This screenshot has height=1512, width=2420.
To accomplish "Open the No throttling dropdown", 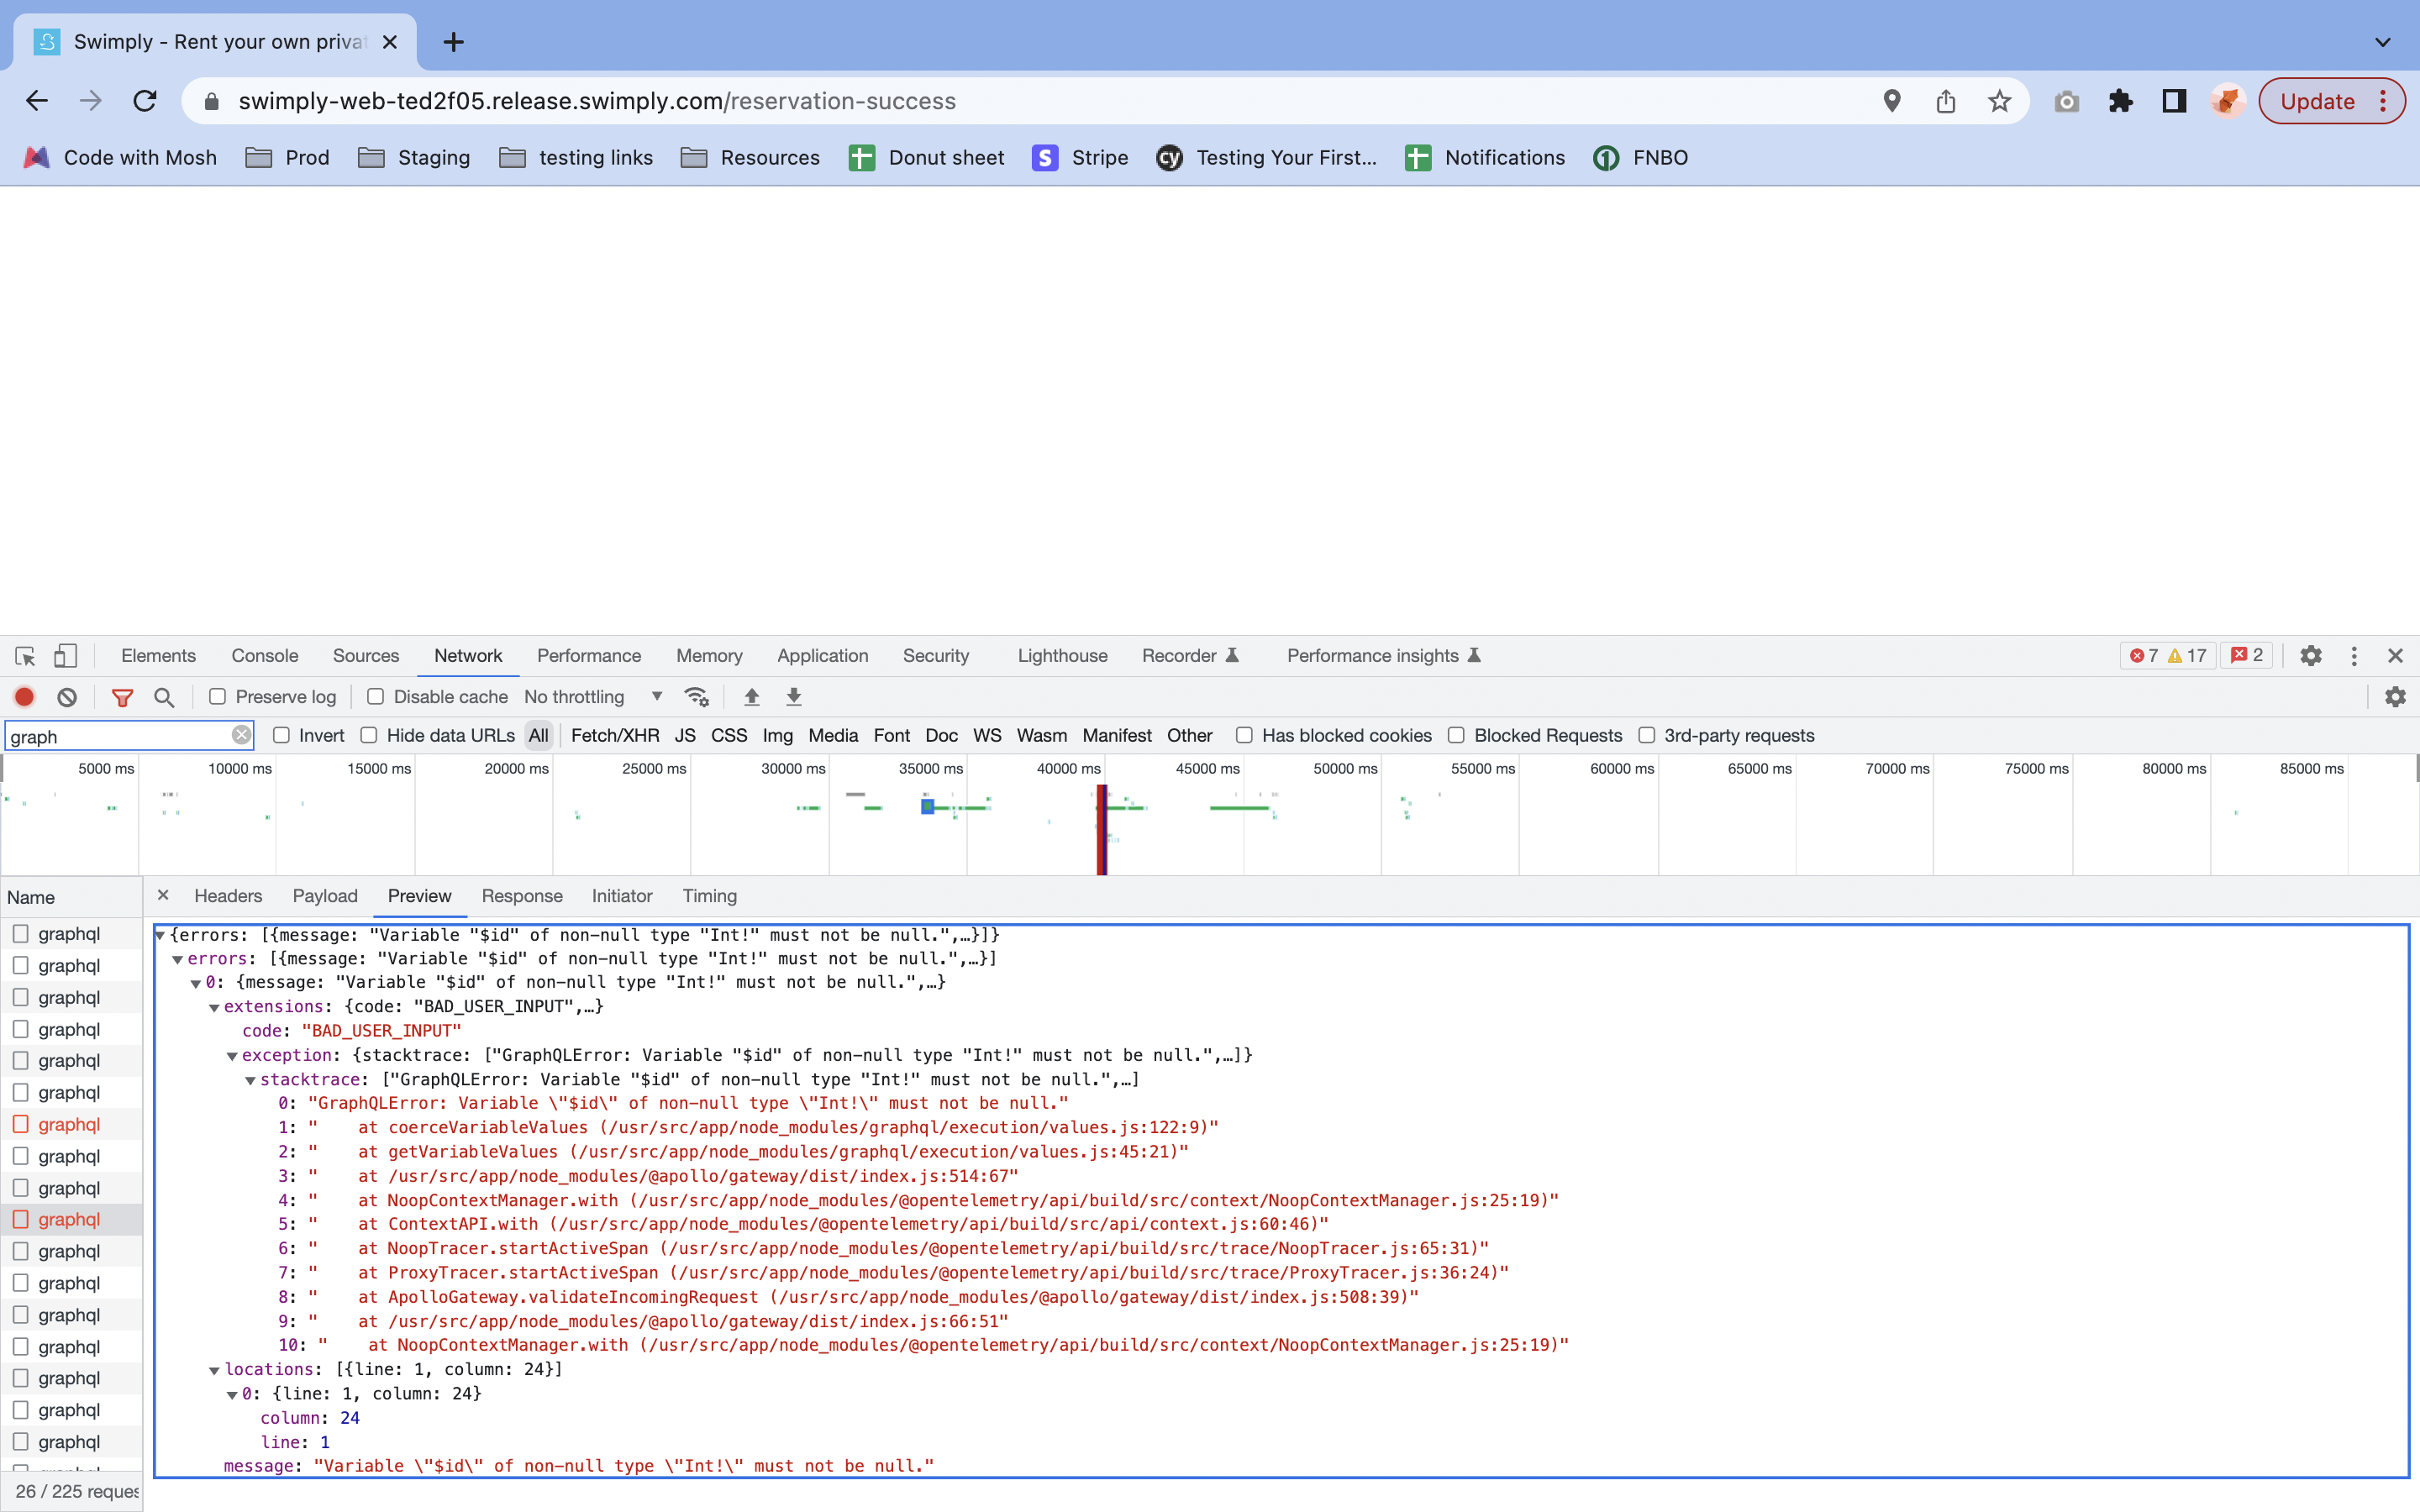I will click(592, 697).
